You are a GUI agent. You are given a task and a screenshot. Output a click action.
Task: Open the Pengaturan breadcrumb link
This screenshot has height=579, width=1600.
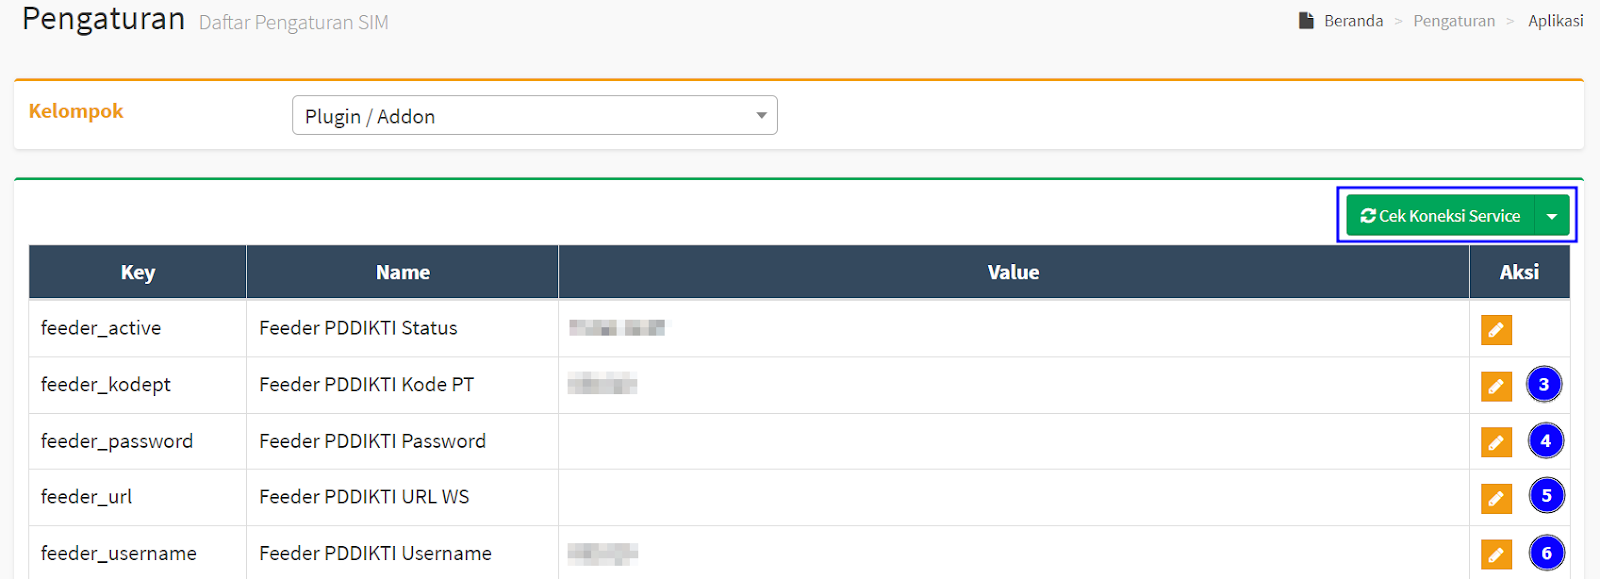(1454, 21)
